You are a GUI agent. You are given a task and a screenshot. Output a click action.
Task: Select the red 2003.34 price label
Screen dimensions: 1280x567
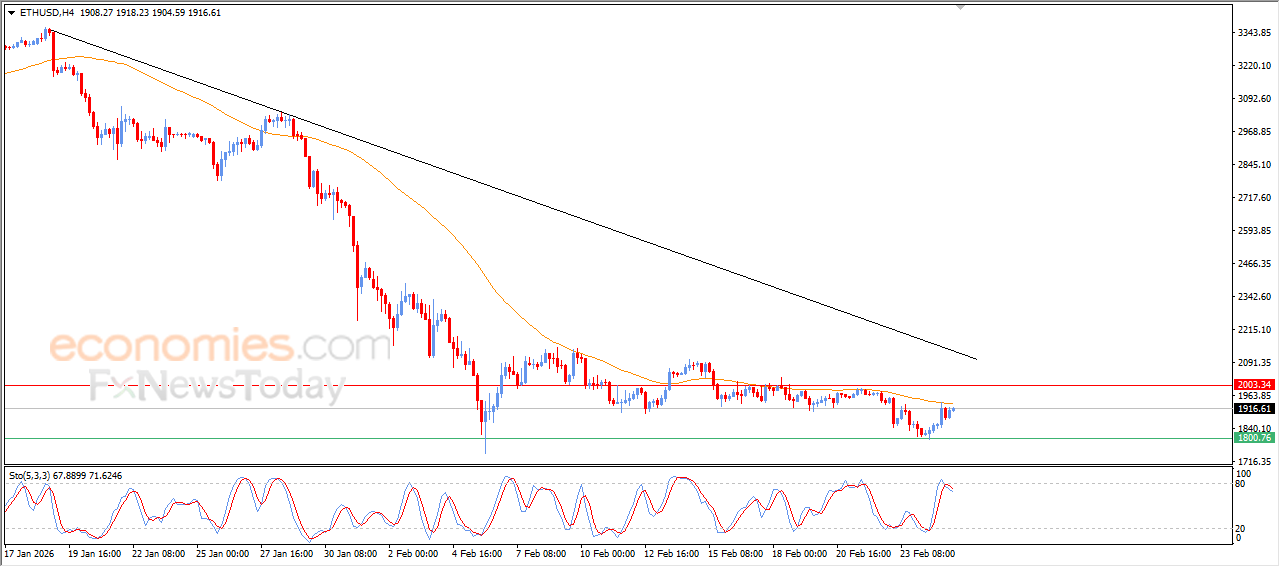[1253, 385]
